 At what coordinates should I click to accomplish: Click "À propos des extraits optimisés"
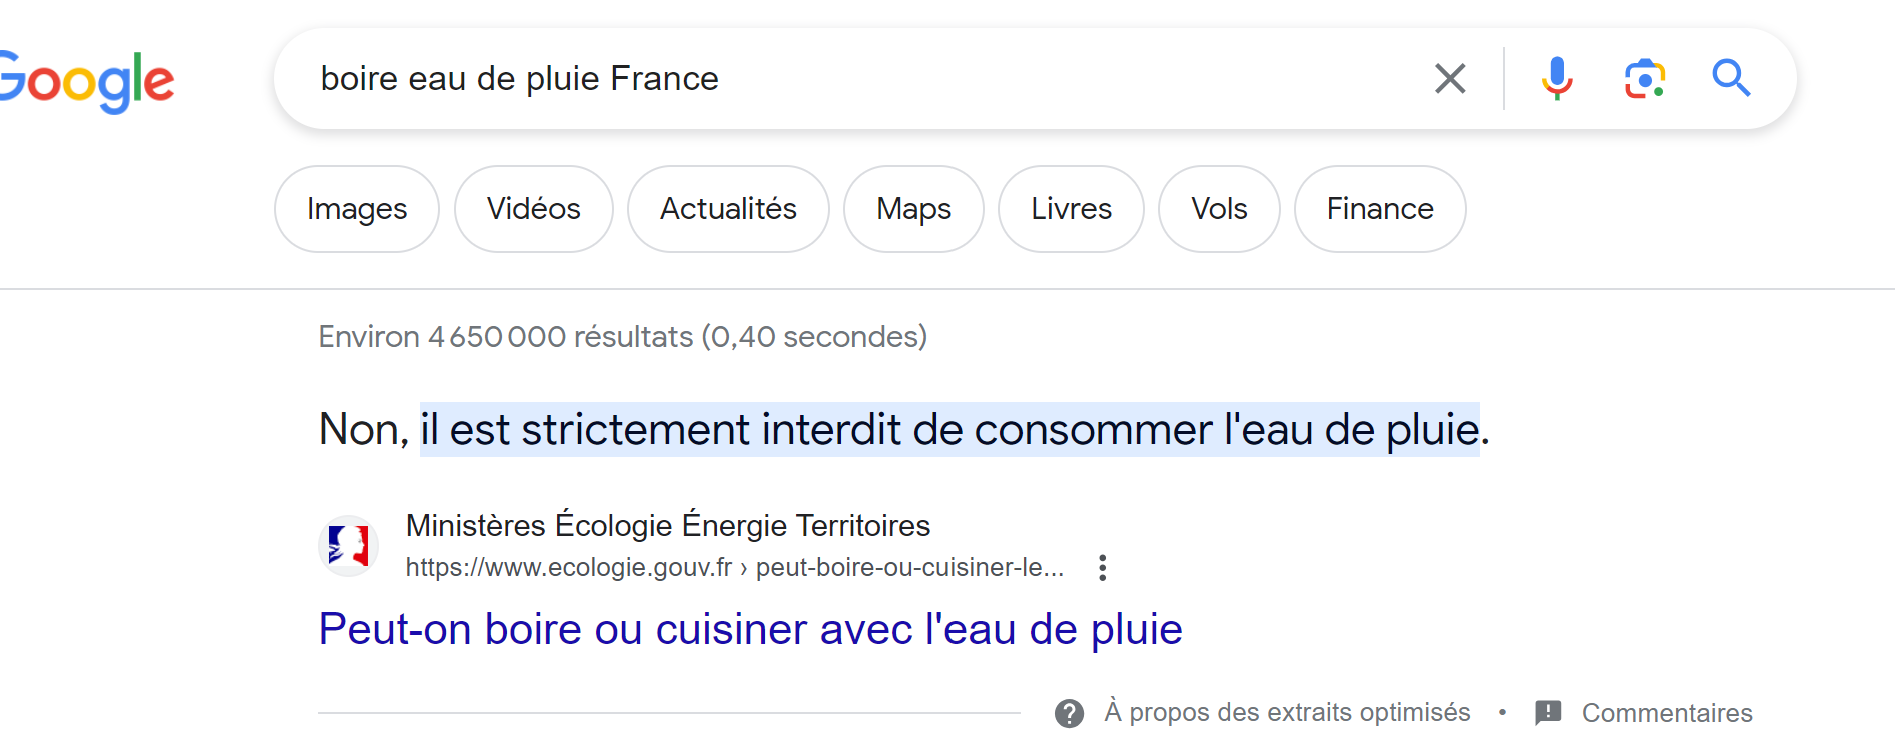[1287, 712]
